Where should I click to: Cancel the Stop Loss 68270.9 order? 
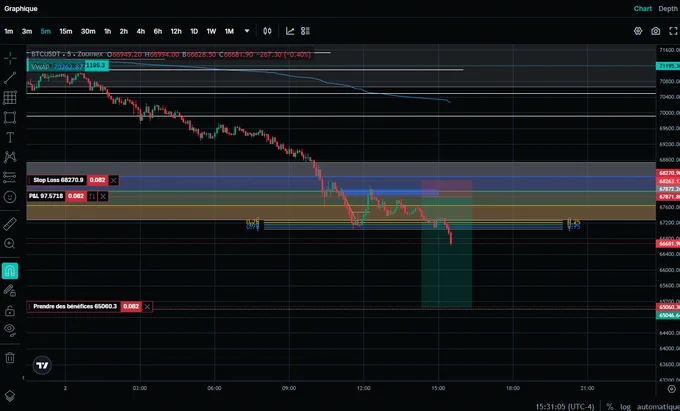pos(114,180)
